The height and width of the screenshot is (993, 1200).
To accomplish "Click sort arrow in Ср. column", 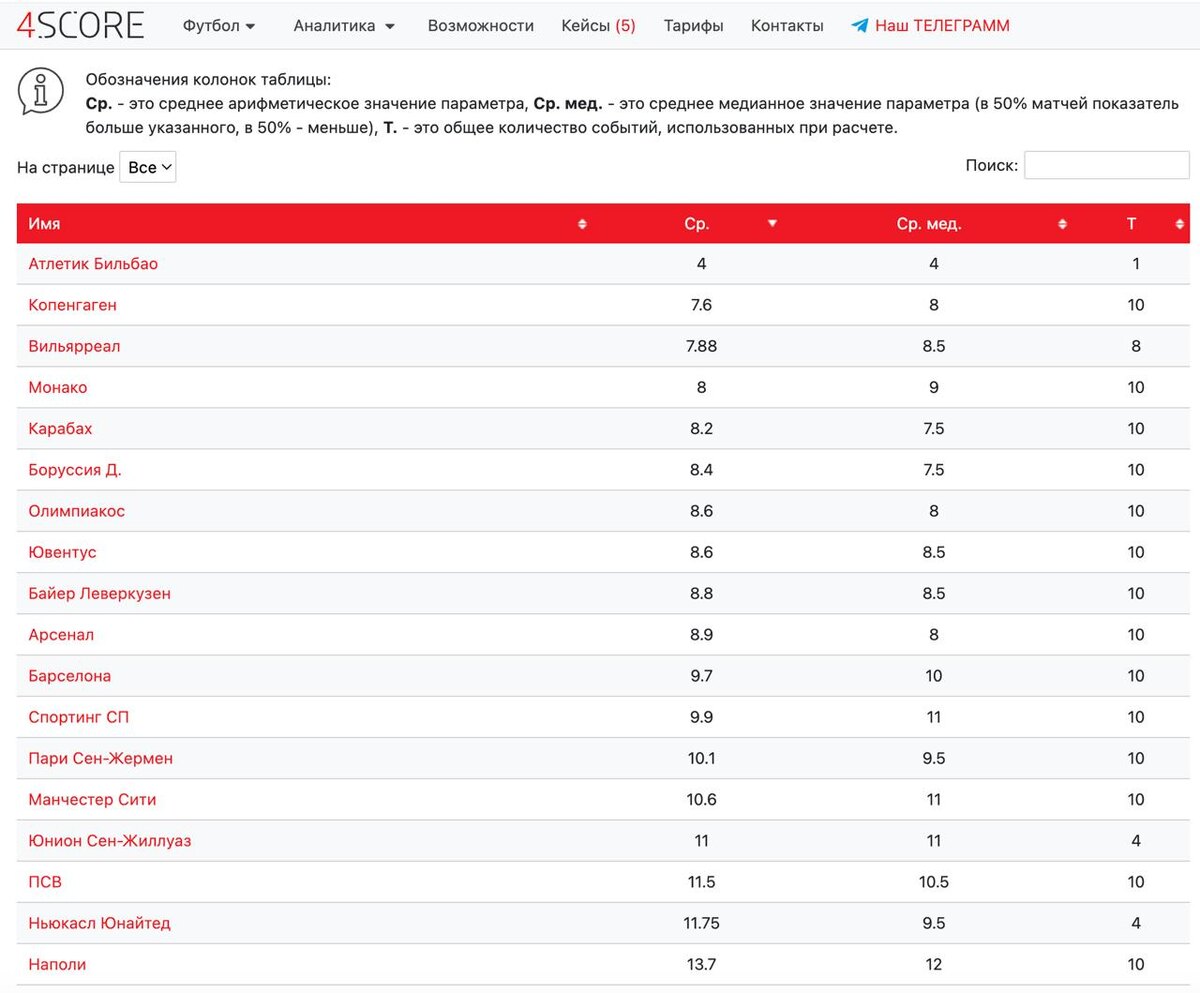I will 772,224.
